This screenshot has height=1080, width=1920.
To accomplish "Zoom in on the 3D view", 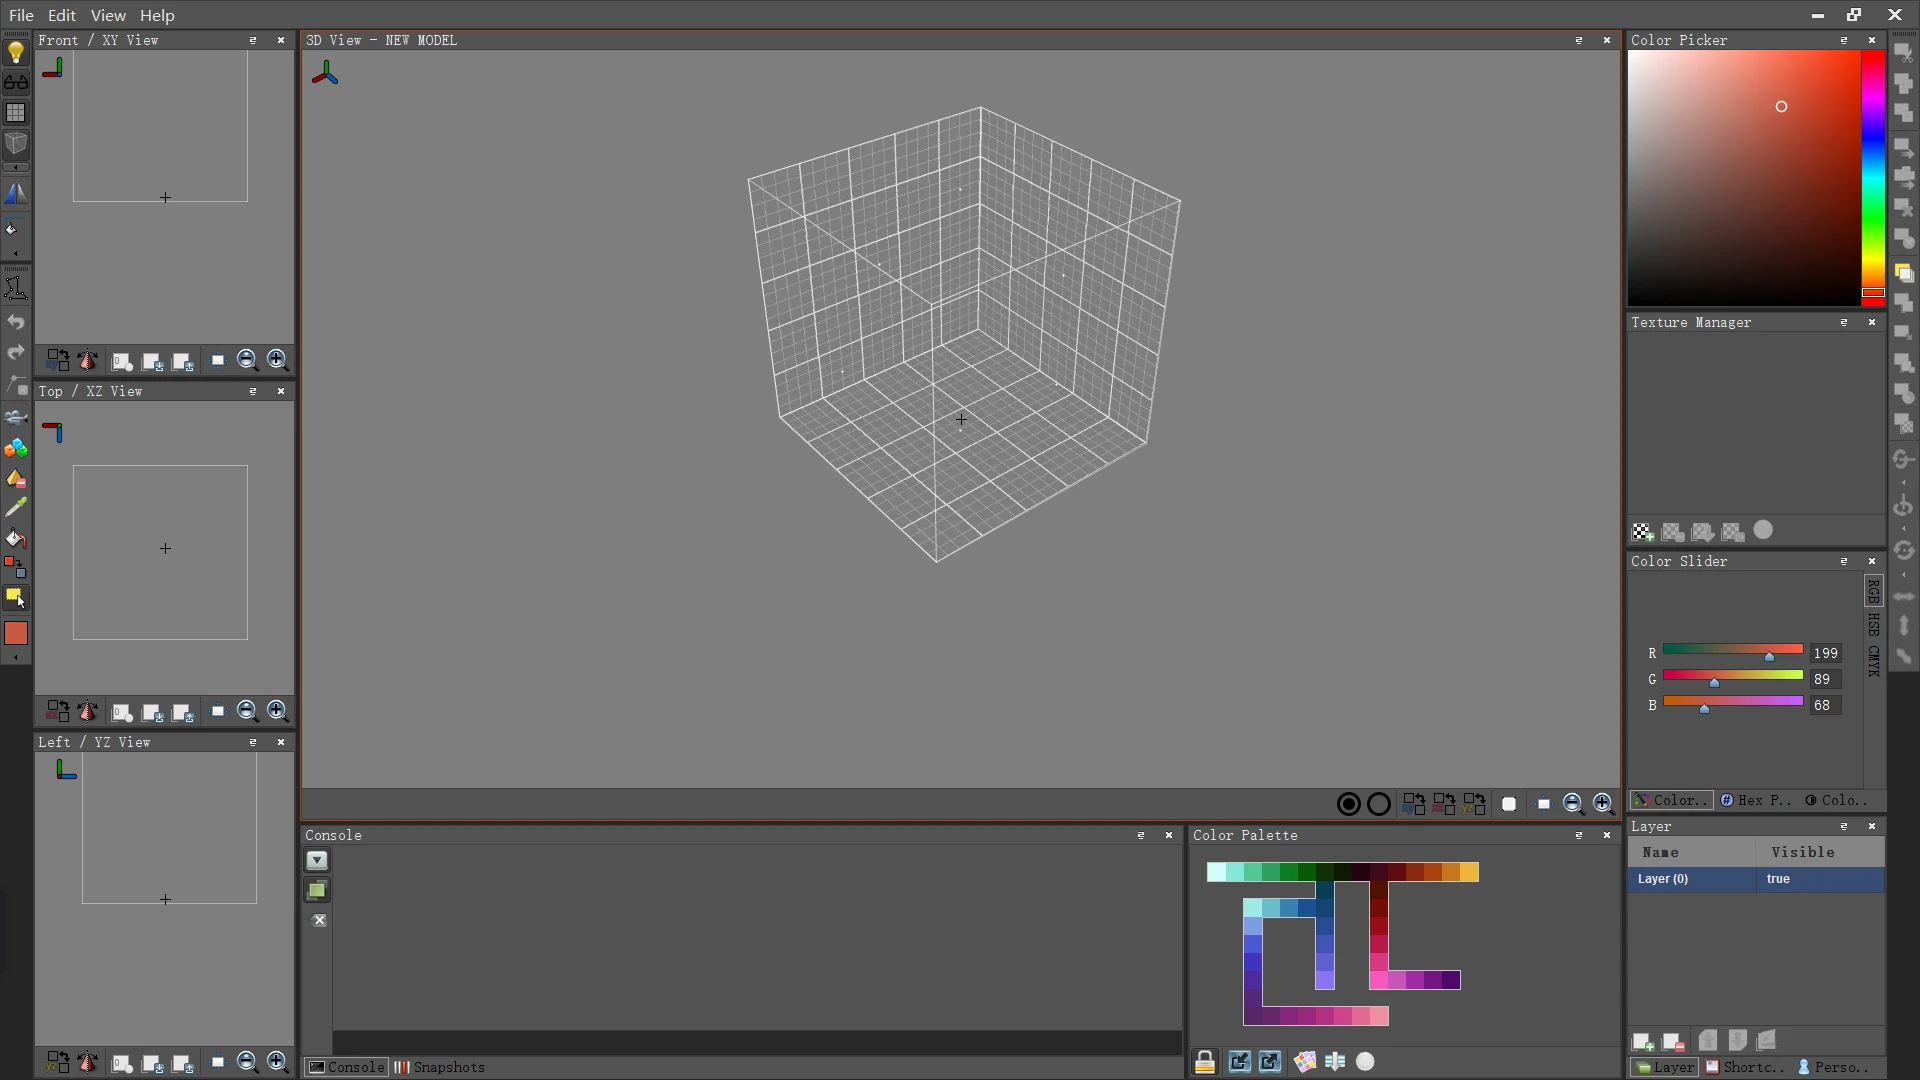I will click(1602, 803).
